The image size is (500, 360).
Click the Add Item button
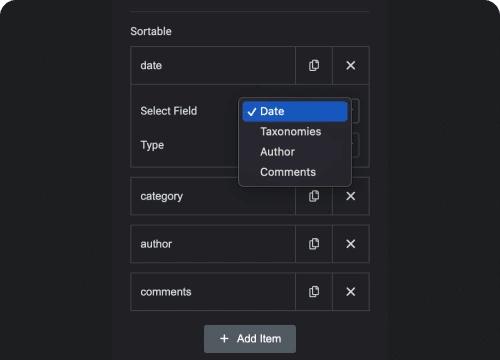250,339
